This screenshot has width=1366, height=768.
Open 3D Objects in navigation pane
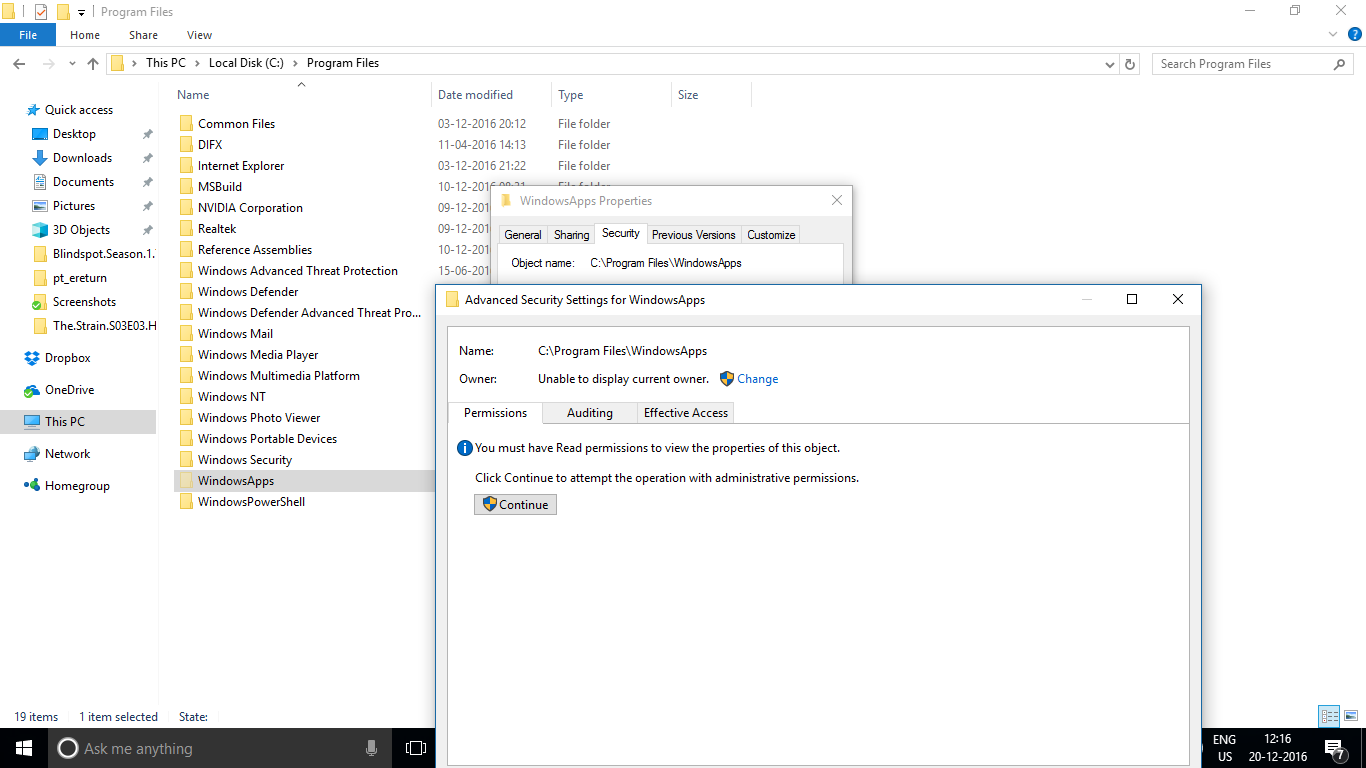[x=81, y=230]
